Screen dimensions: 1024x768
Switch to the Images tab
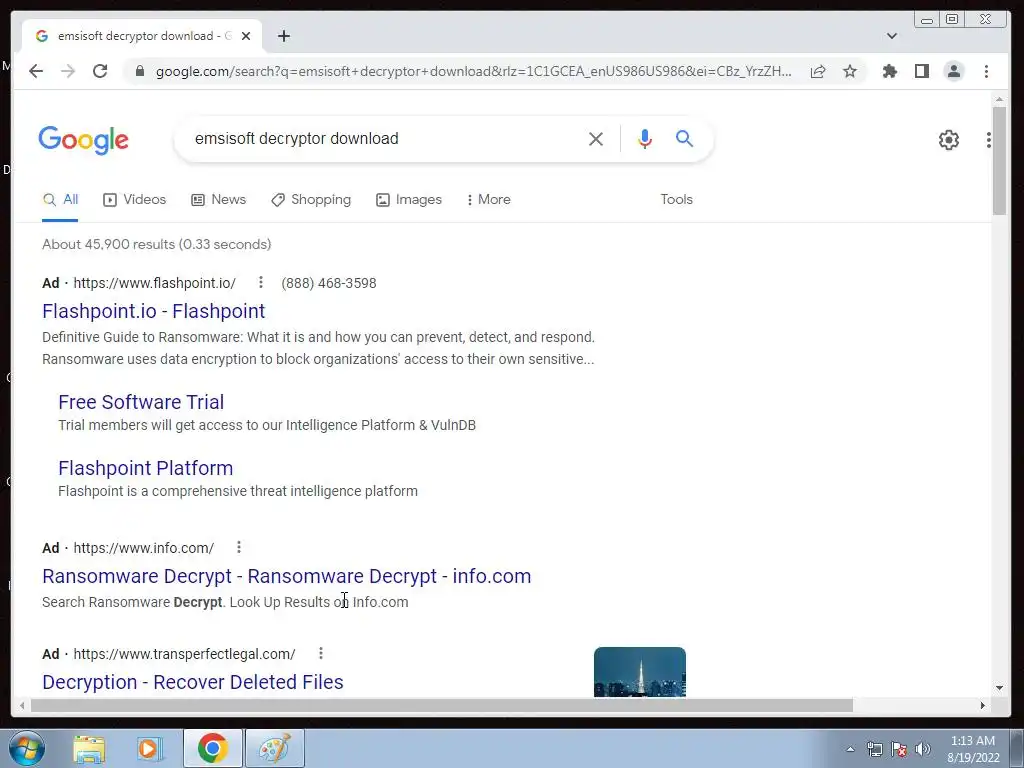[409, 200]
